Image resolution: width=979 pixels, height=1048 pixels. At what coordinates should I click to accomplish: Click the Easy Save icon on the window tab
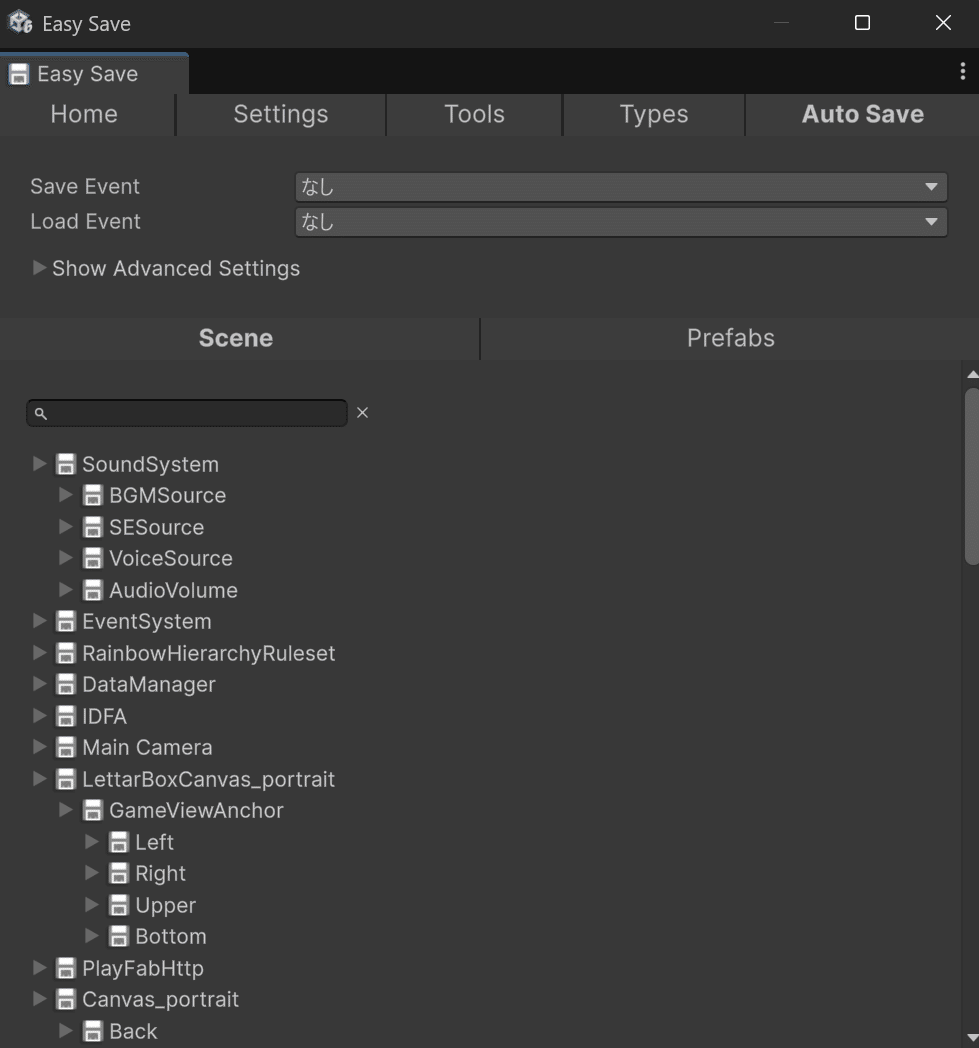(18, 73)
